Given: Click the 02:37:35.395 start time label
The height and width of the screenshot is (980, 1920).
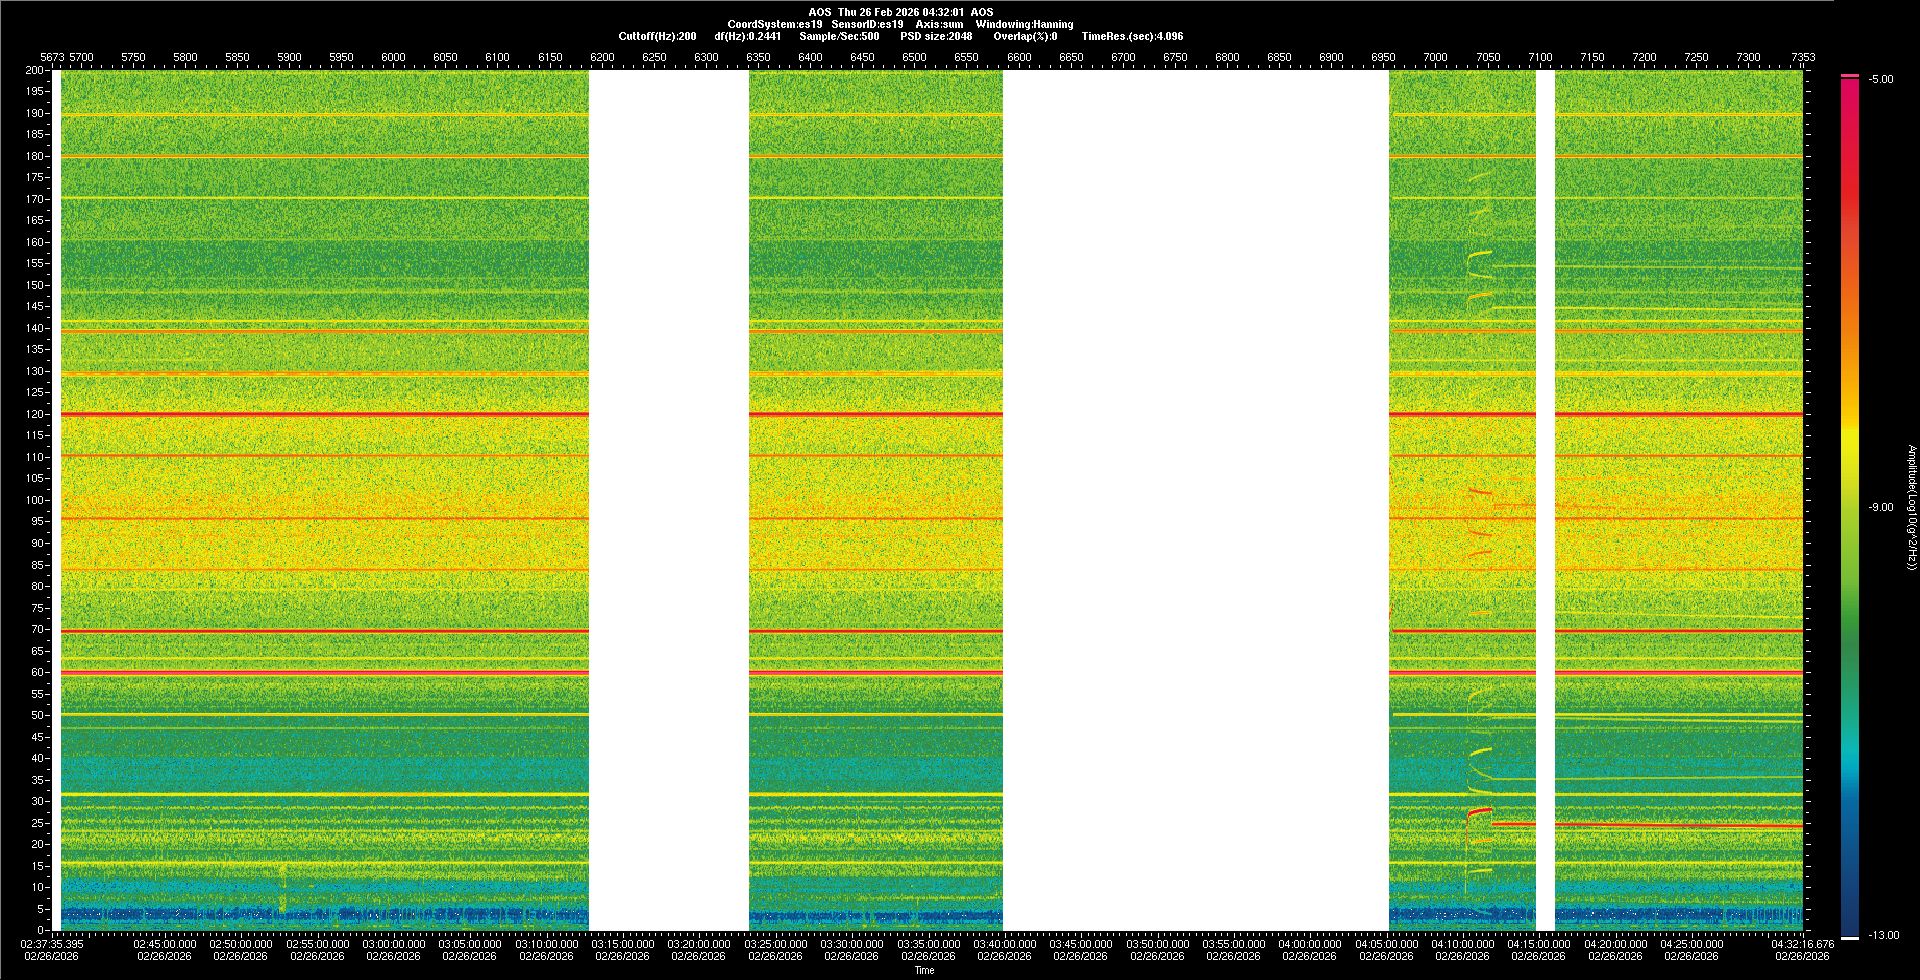Looking at the screenshot, I should (x=53, y=944).
